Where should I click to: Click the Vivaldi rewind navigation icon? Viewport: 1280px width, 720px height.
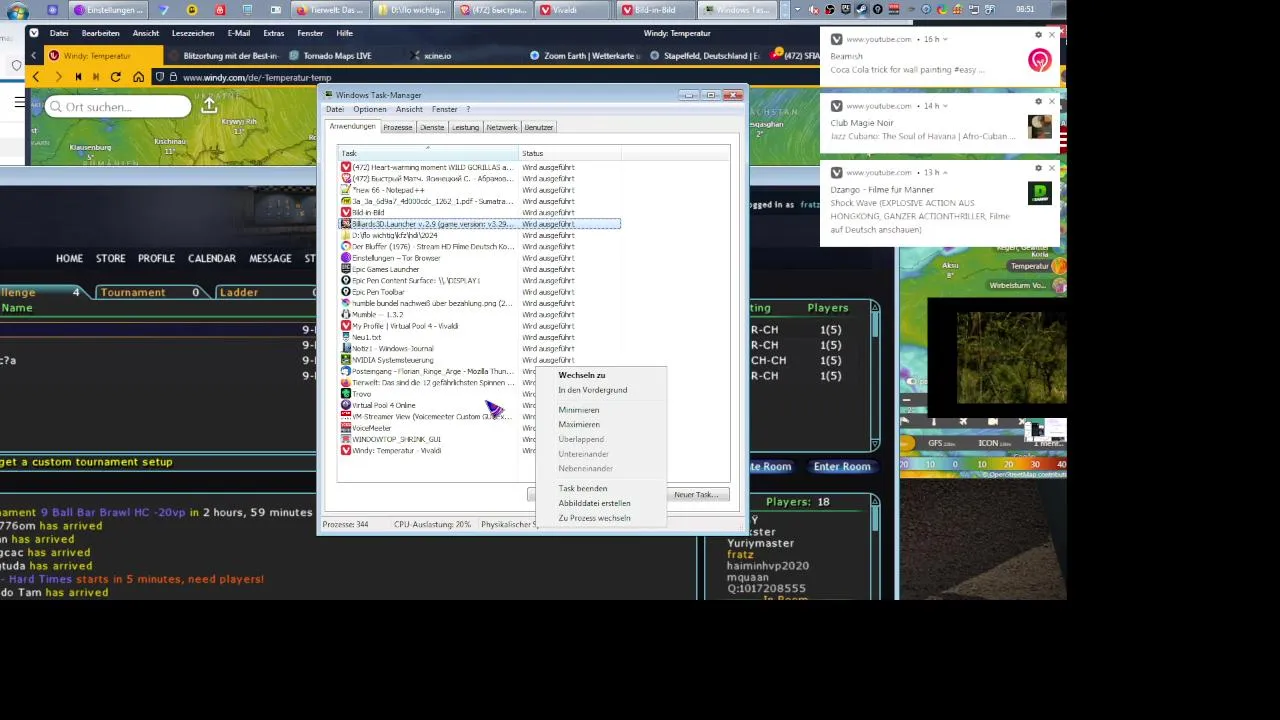pyautogui.click(x=77, y=77)
